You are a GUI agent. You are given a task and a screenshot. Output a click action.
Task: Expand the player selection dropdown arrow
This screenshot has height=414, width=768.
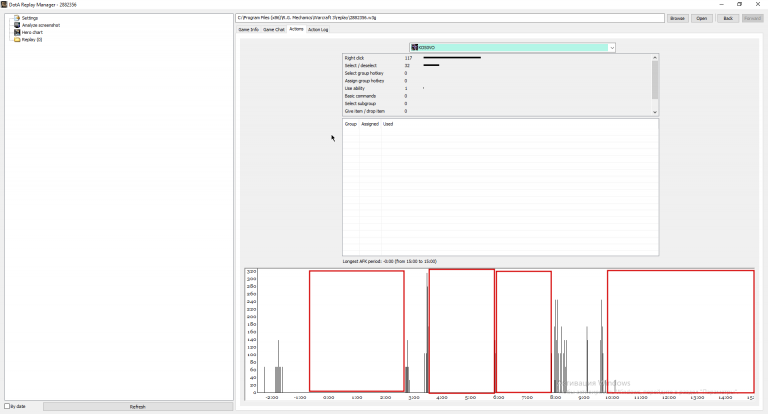[x=612, y=48]
